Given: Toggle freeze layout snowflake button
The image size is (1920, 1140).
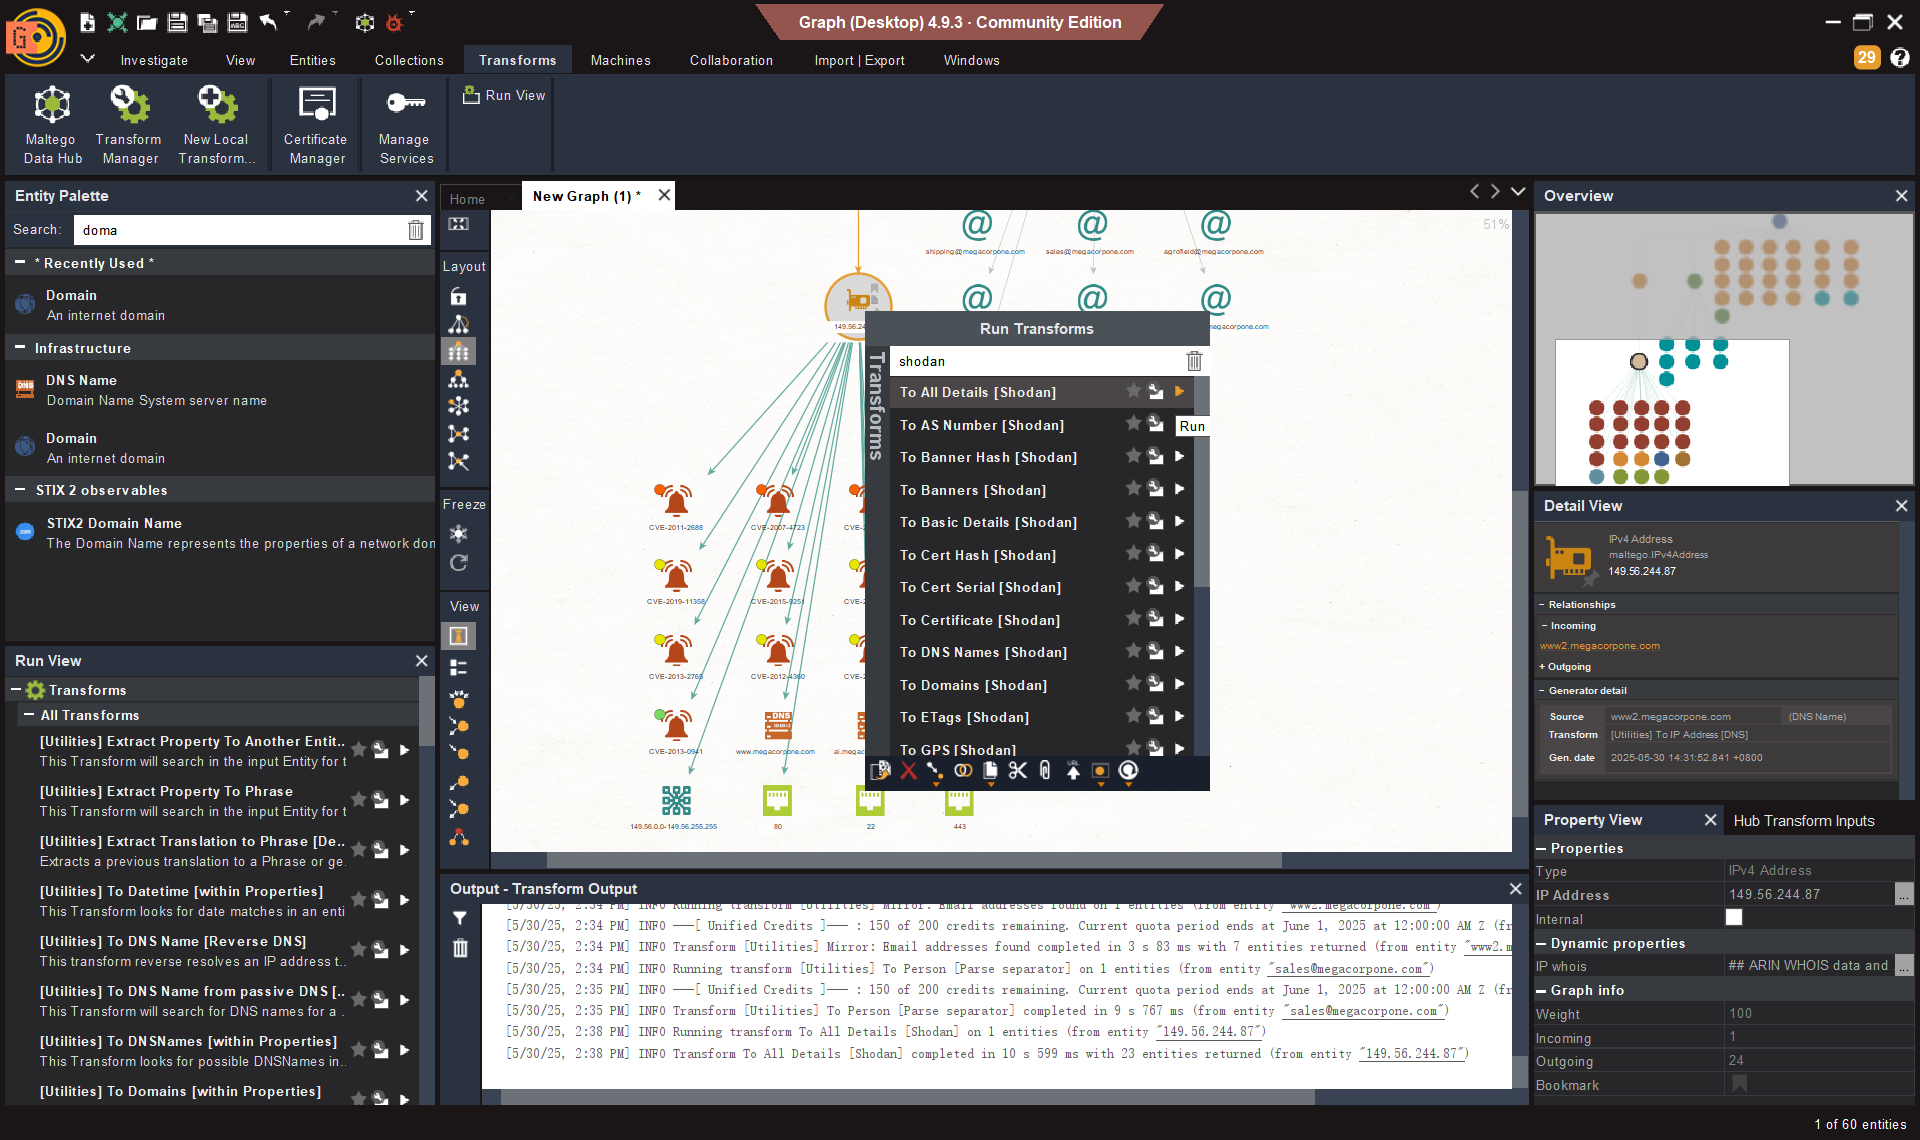Looking at the screenshot, I should [459, 534].
